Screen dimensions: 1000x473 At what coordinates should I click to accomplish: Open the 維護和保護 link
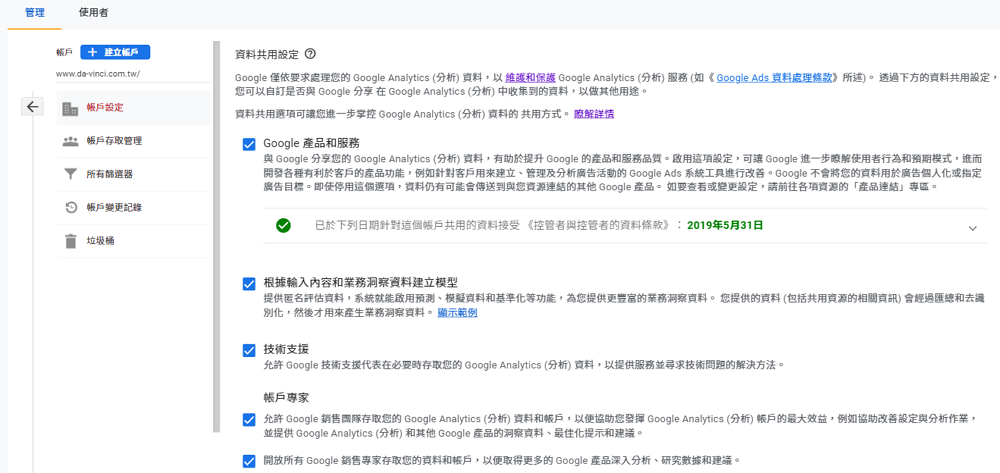click(x=531, y=78)
